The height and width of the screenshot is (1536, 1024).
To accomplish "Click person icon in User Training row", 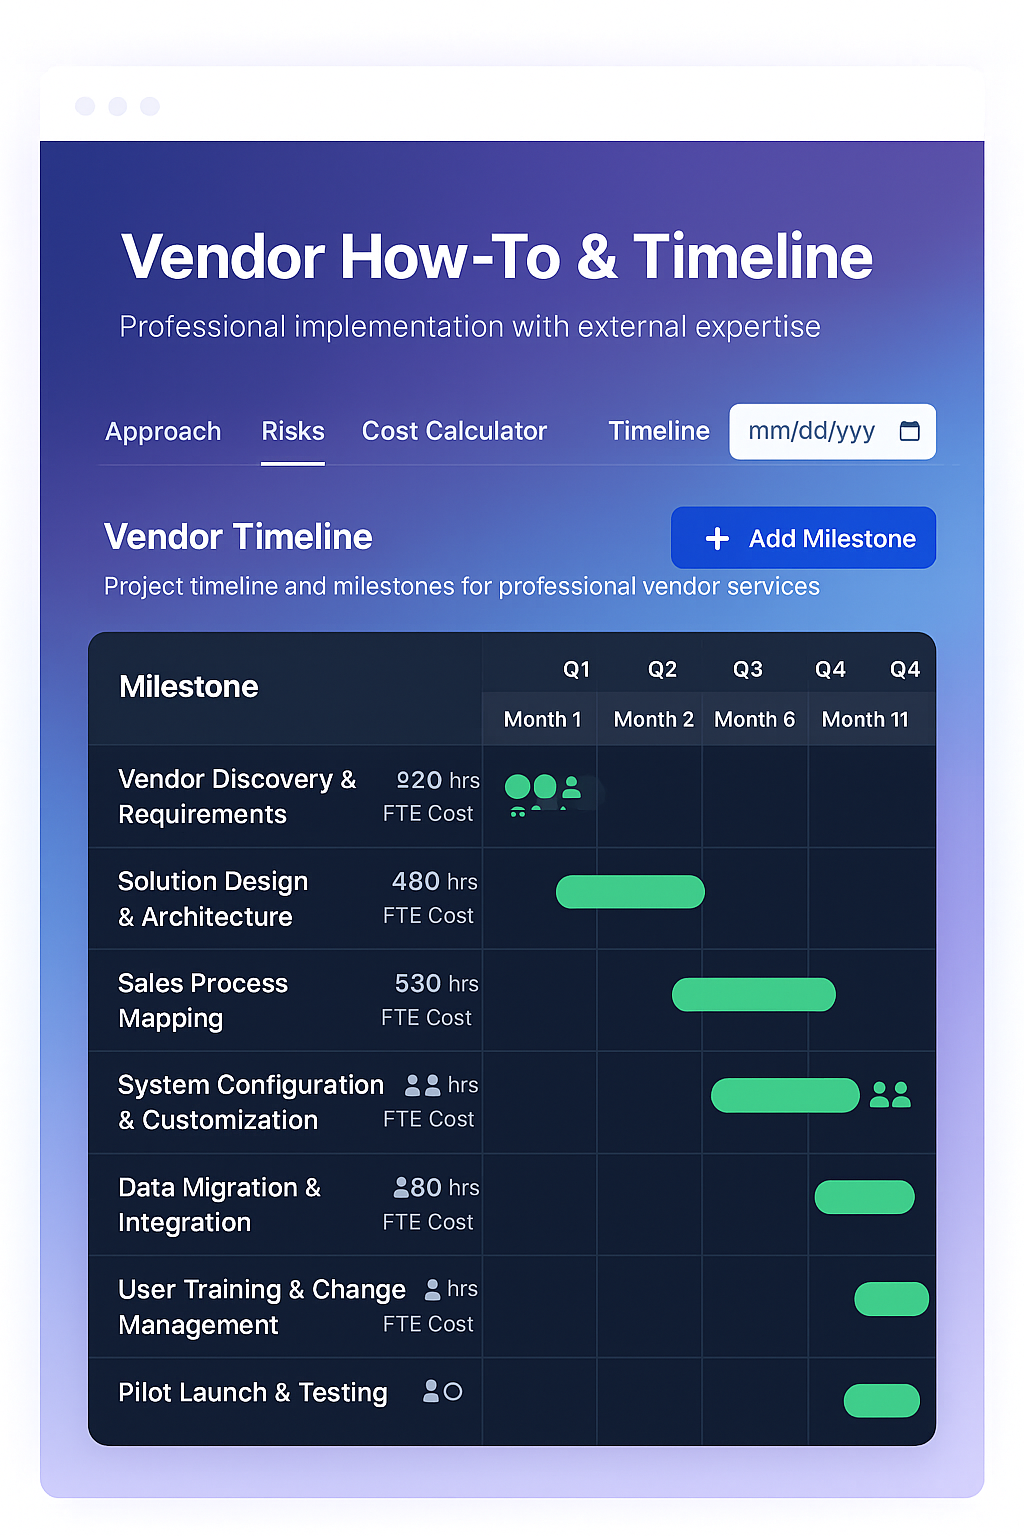I will (432, 1289).
